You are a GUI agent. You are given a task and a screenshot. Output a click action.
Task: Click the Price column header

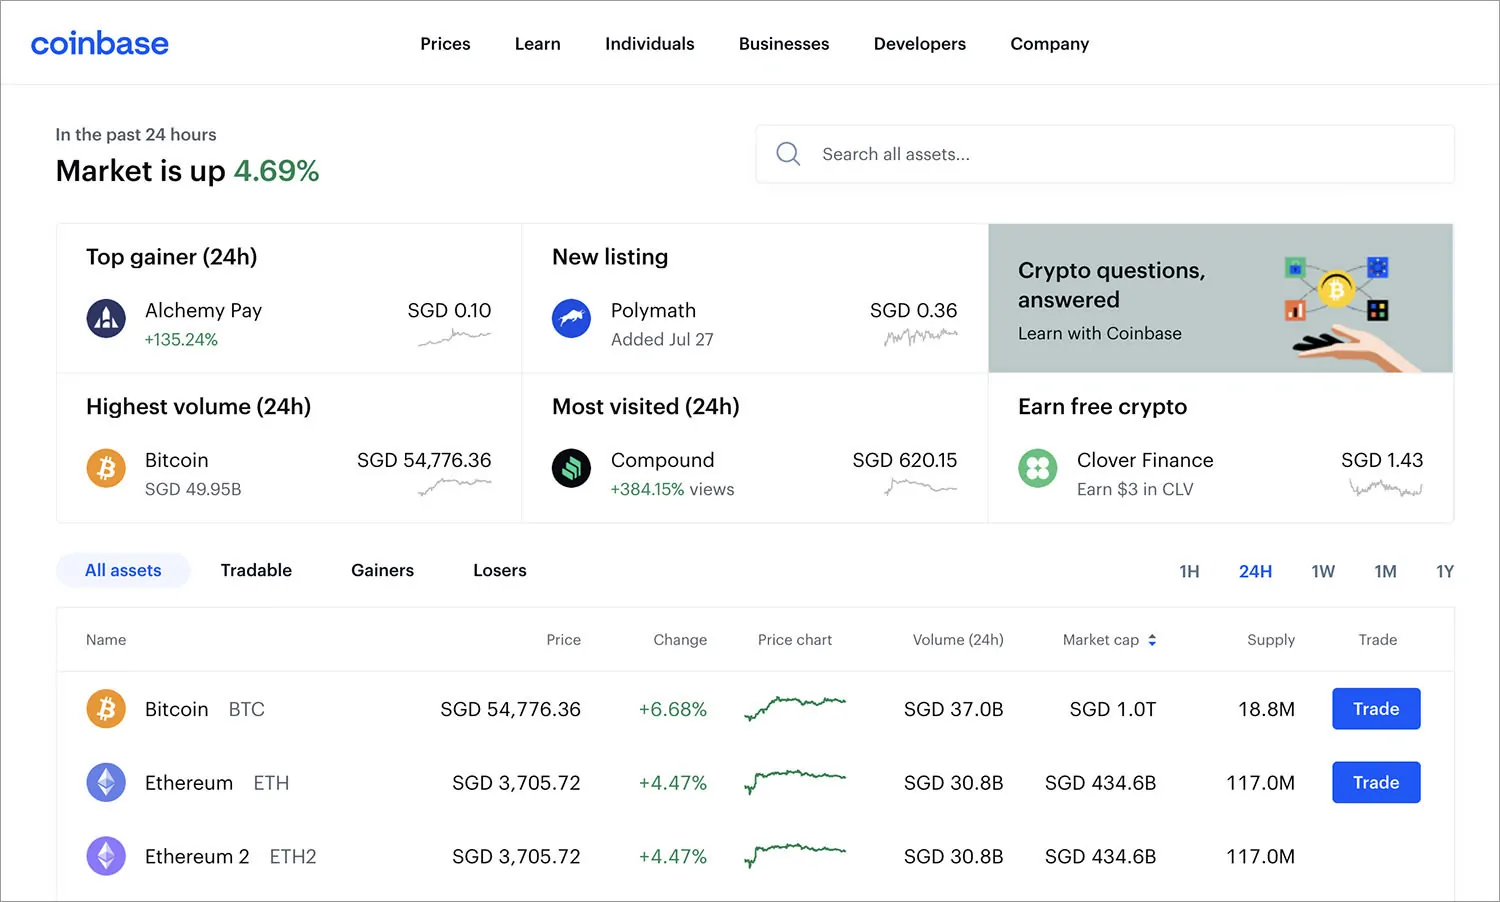coord(564,640)
